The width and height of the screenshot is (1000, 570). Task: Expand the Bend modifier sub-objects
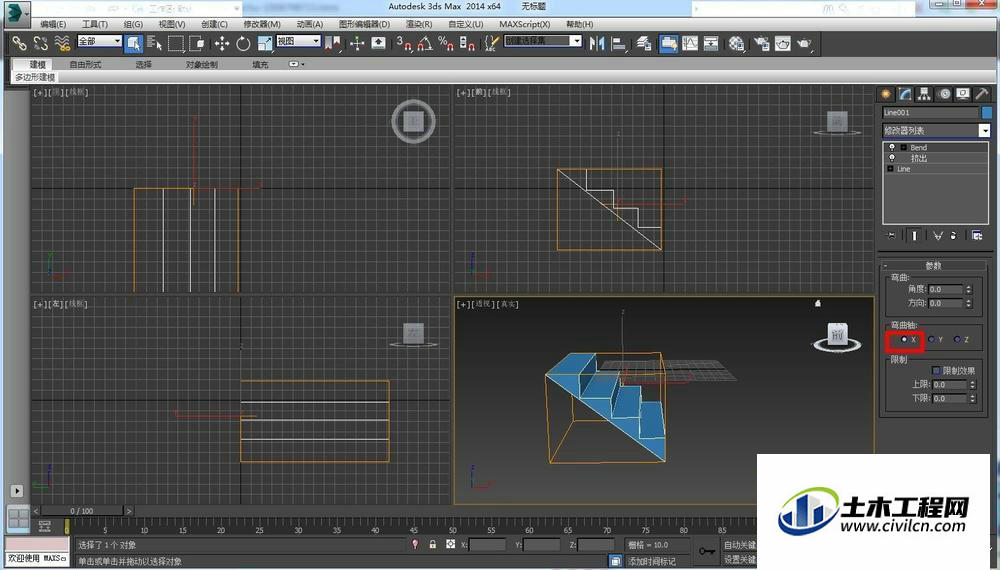click(x=903, y=147)
